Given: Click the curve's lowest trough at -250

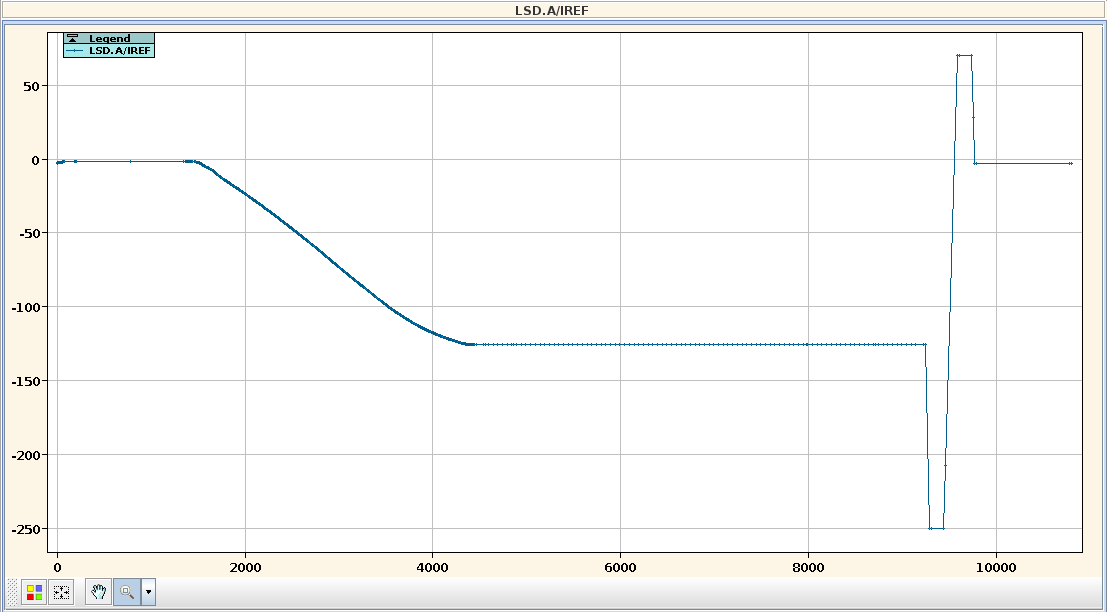Looking at the screenshot, I should 936,528.
